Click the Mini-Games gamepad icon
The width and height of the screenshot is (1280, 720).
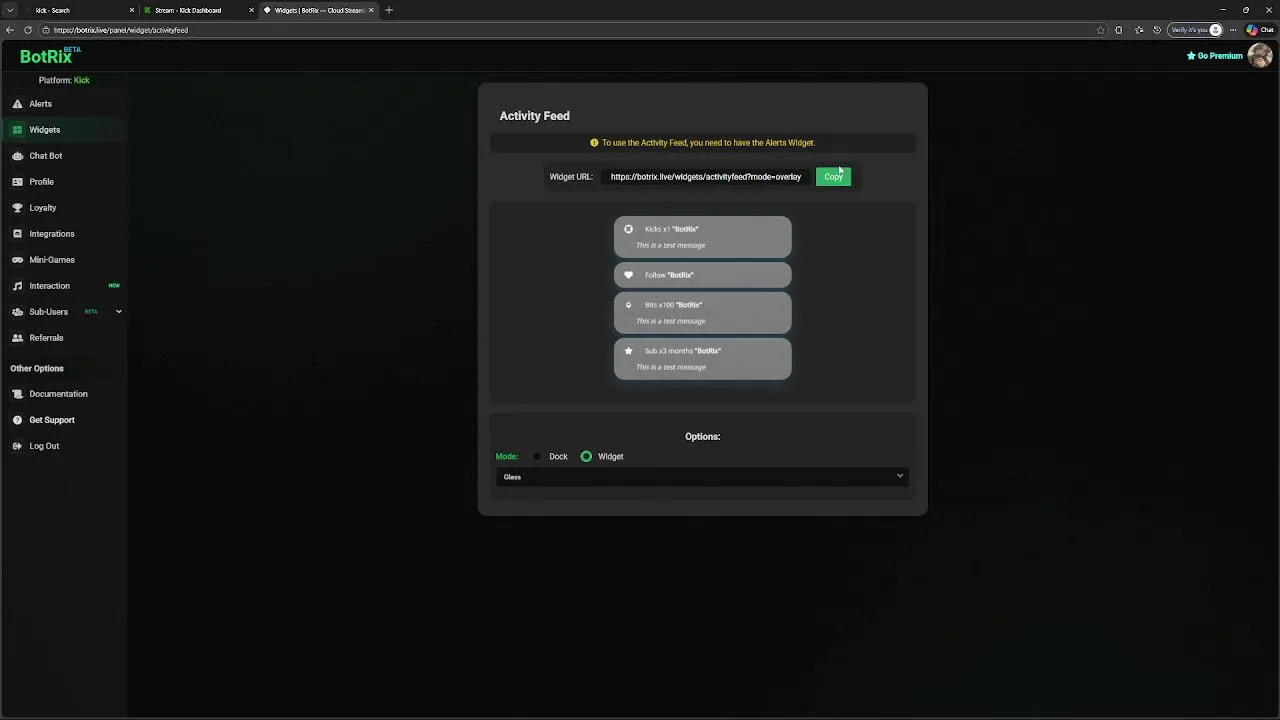click(17, 260)
